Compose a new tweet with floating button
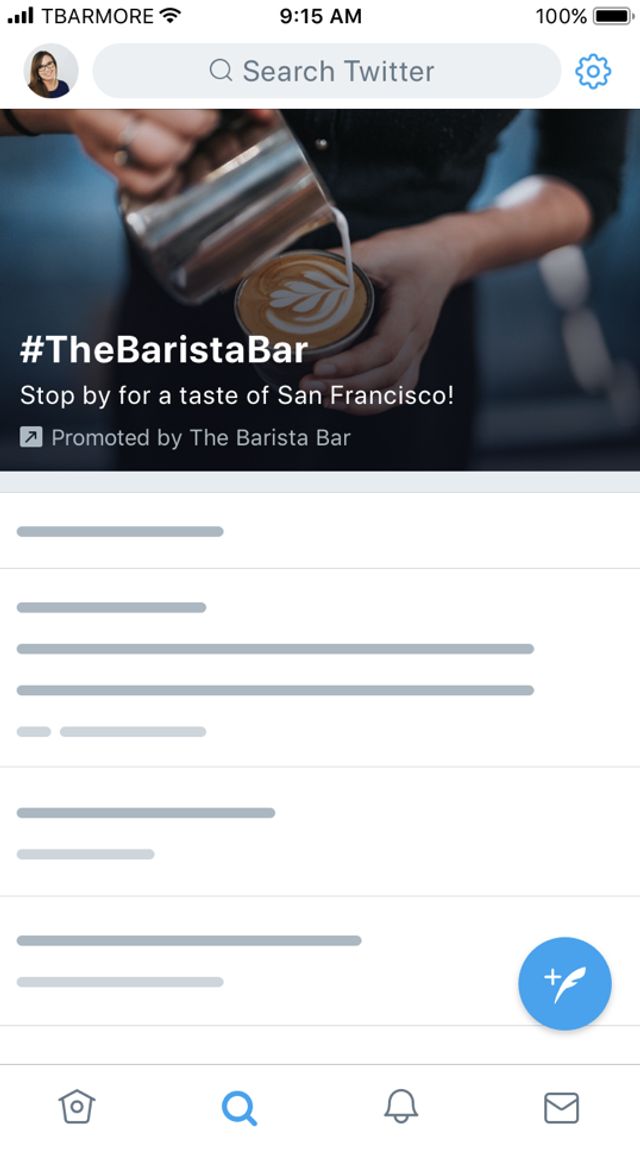This screenshot has height=1152, width=640. (x=564, y=983)
